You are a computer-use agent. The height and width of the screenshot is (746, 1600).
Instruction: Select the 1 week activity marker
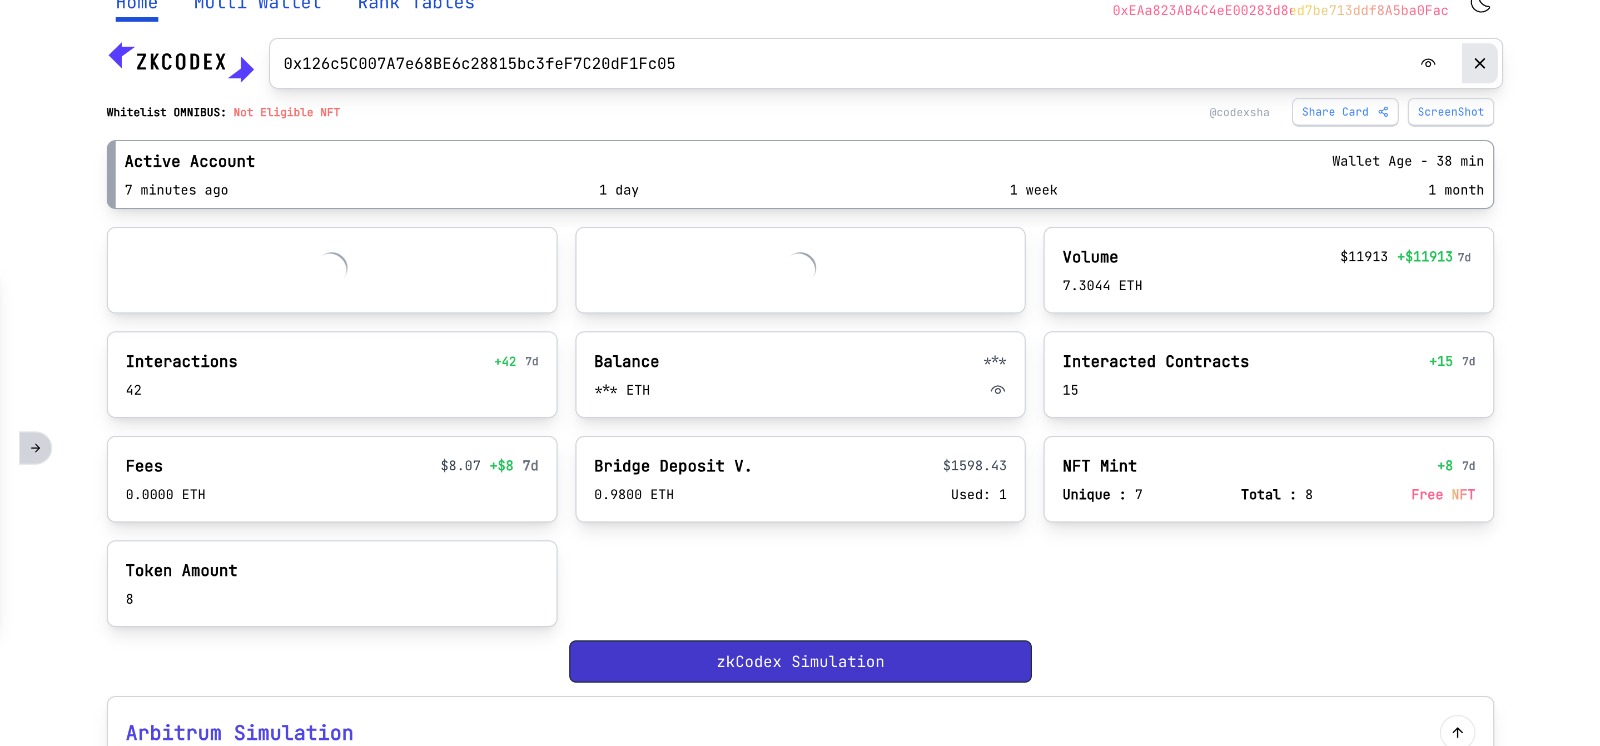[x=1033, y=190]
